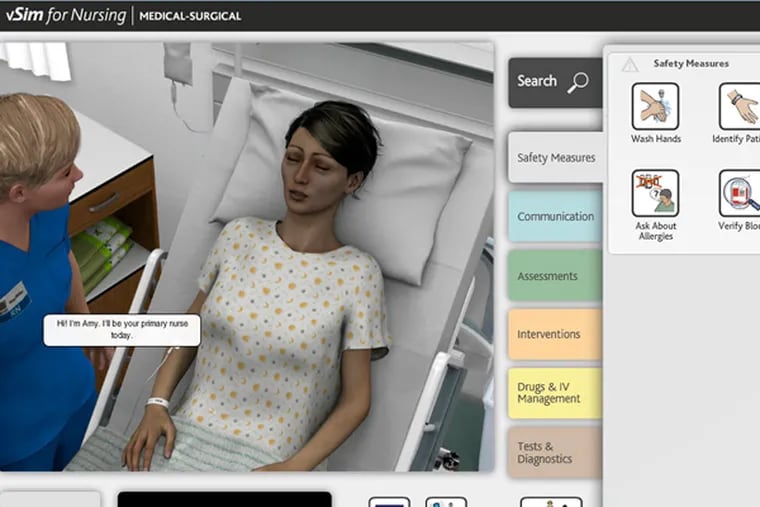Viewport: 760px width, 507px height.
Task: Select the Safety Measures category tab
Action: pos(555,158)
